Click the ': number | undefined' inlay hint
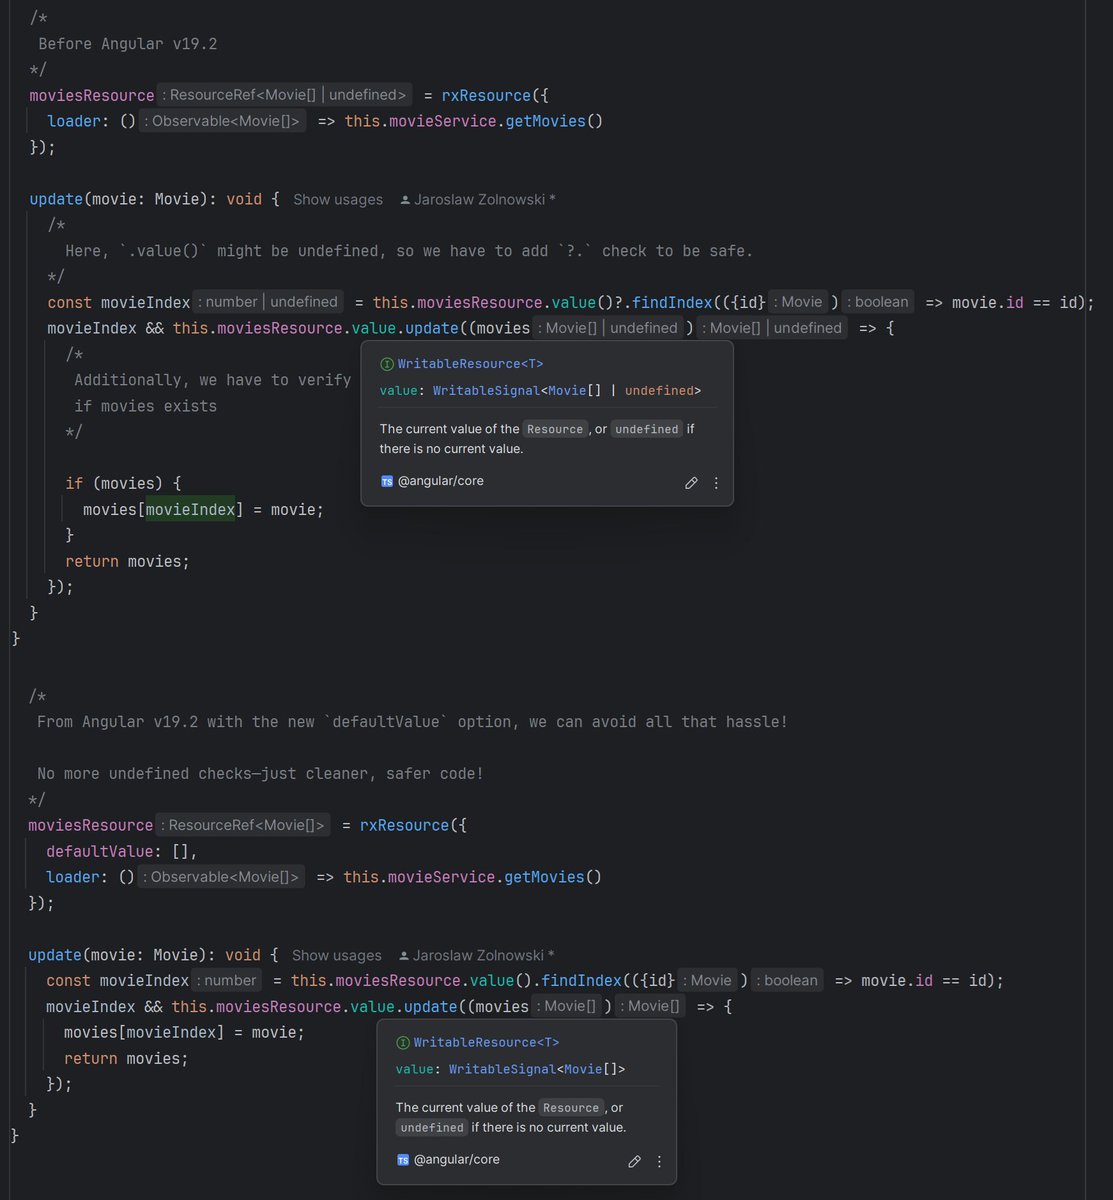The height and width of the screenshot is (1200, 1113). pos(269,302)
